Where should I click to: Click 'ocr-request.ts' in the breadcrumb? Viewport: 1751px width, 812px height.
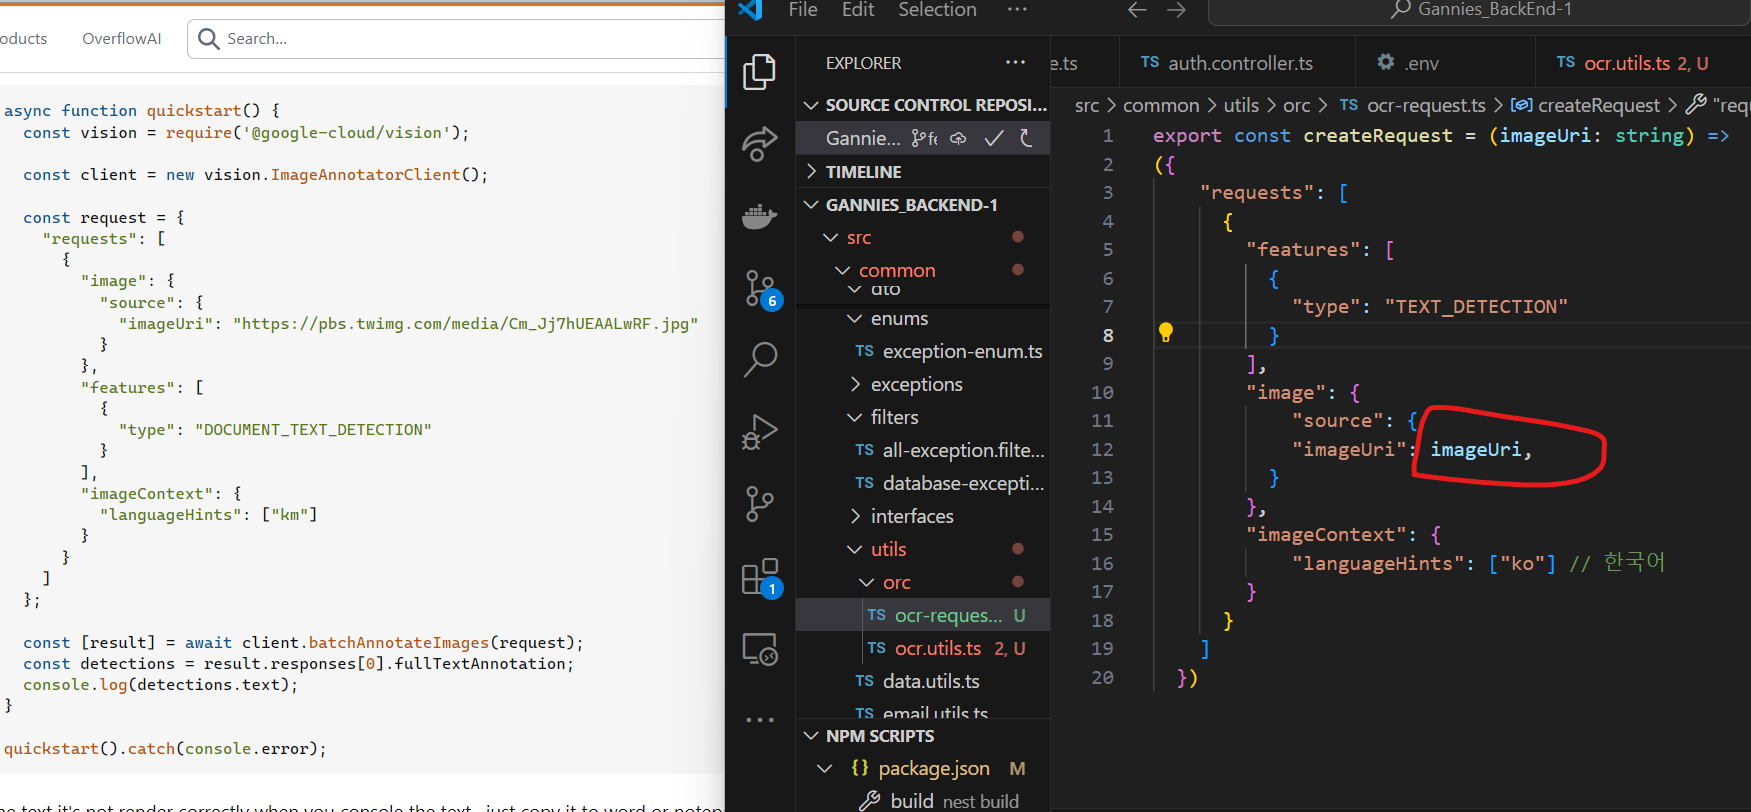pyautogui.click(x=1426, y=105)
